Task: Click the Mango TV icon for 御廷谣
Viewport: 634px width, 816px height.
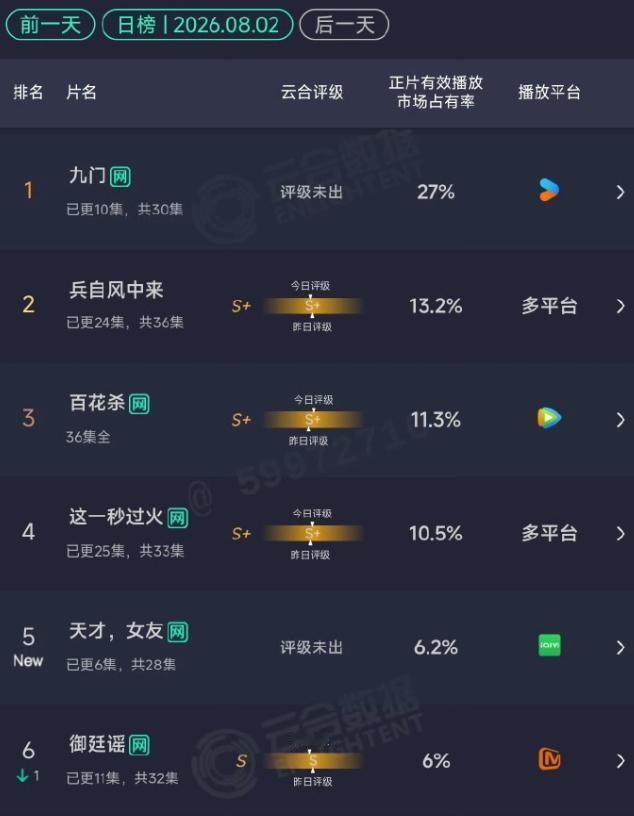Action: point(549,759)
